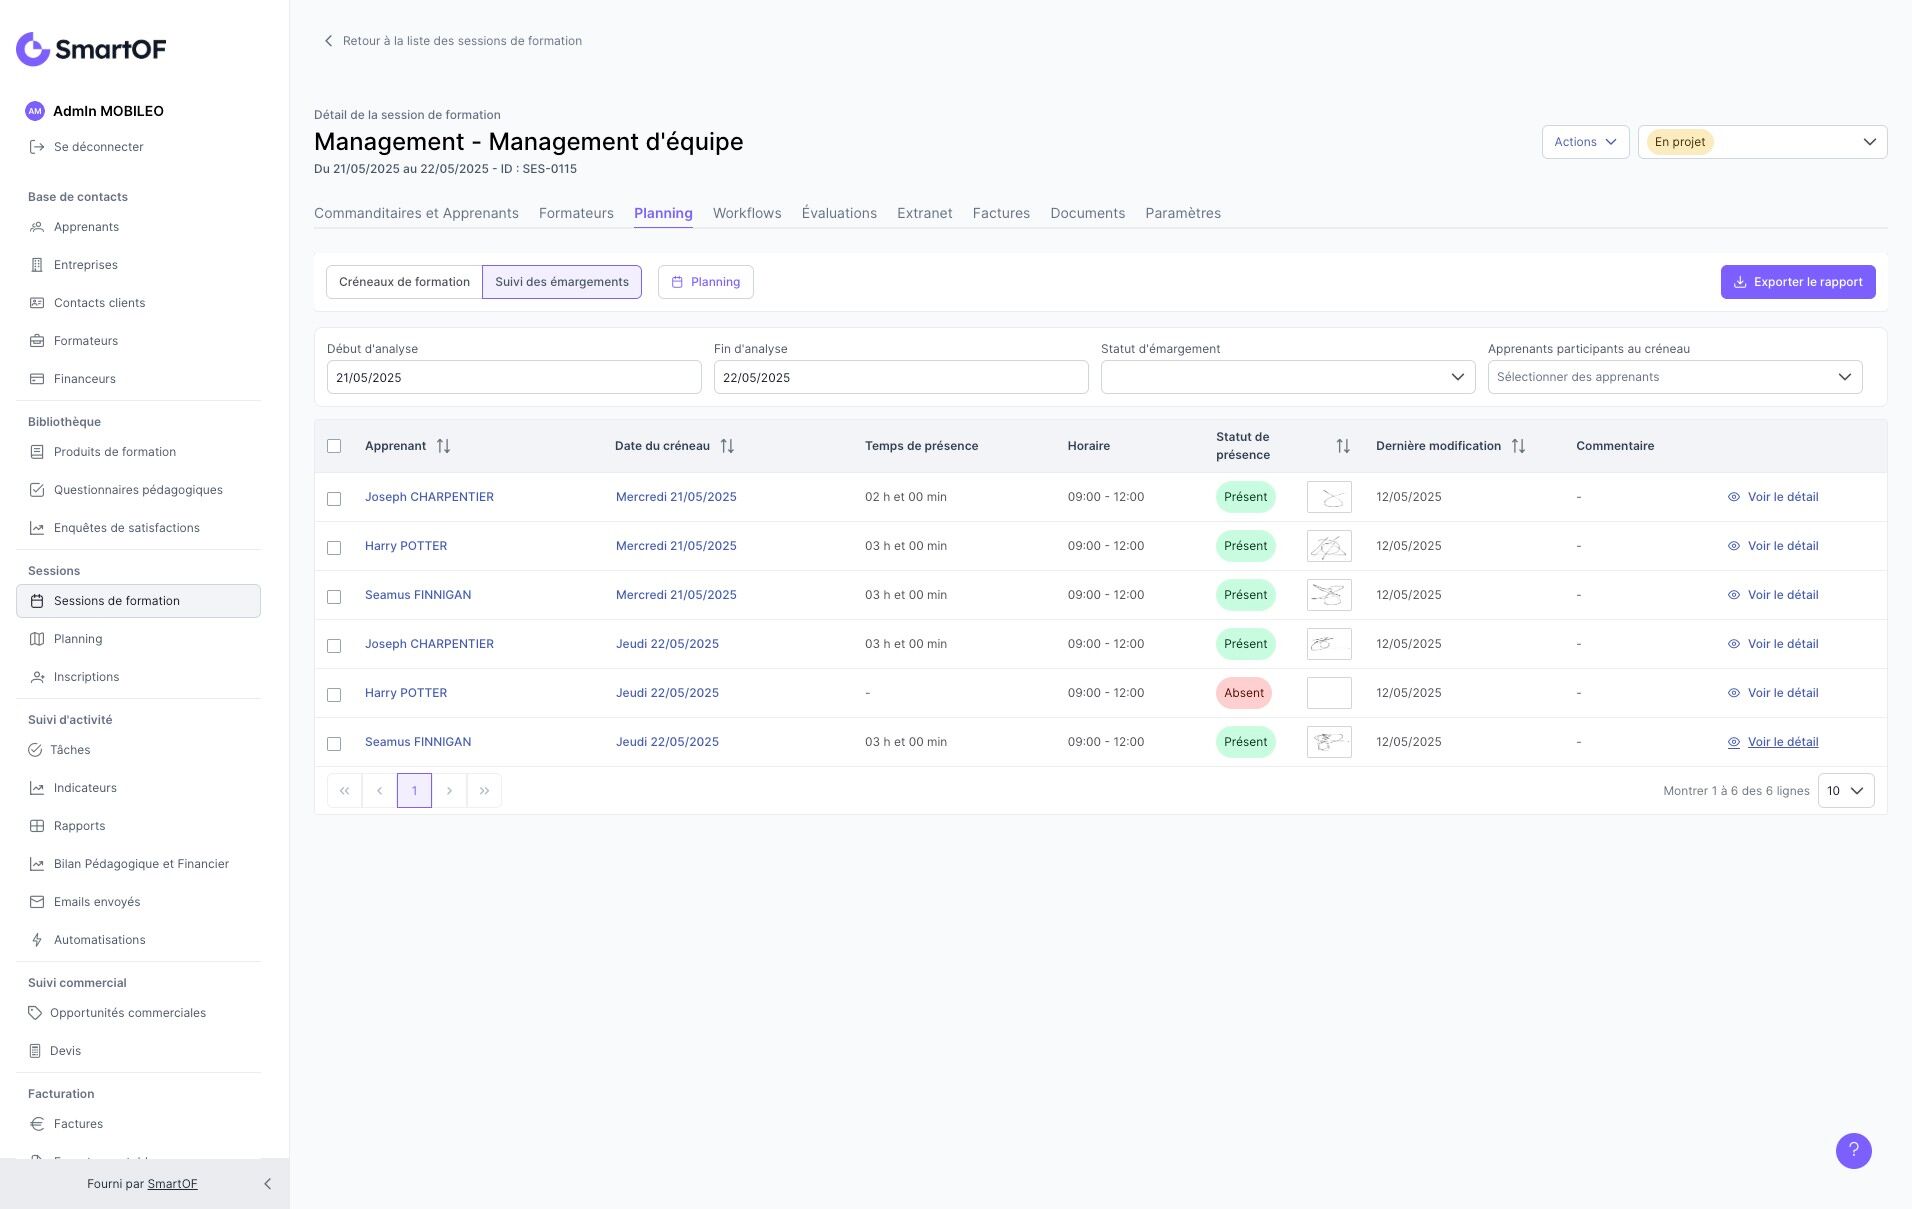Click the Début d'analyse date field
1912x1209 pixels.
[513, 377]
